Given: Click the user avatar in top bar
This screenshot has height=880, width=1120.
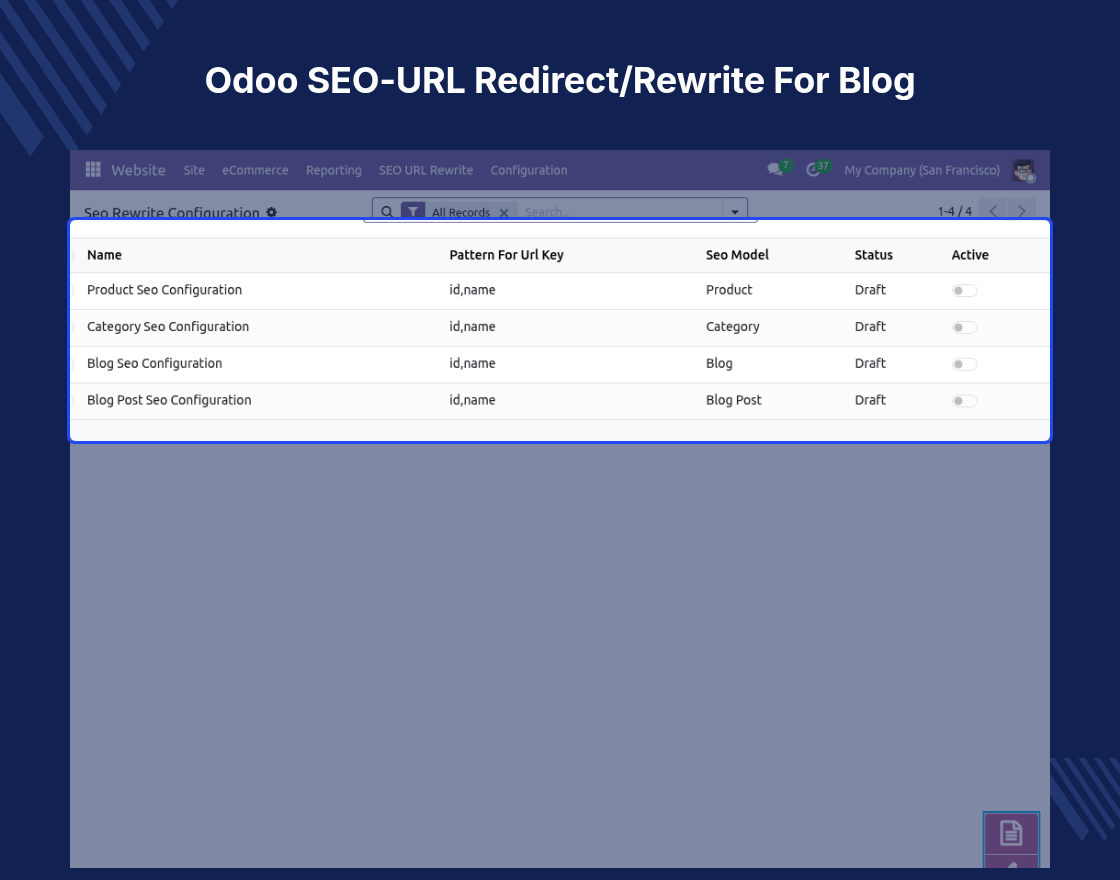Looking at the screenshot, I should pyautogui.click(x=1024, y=170).
